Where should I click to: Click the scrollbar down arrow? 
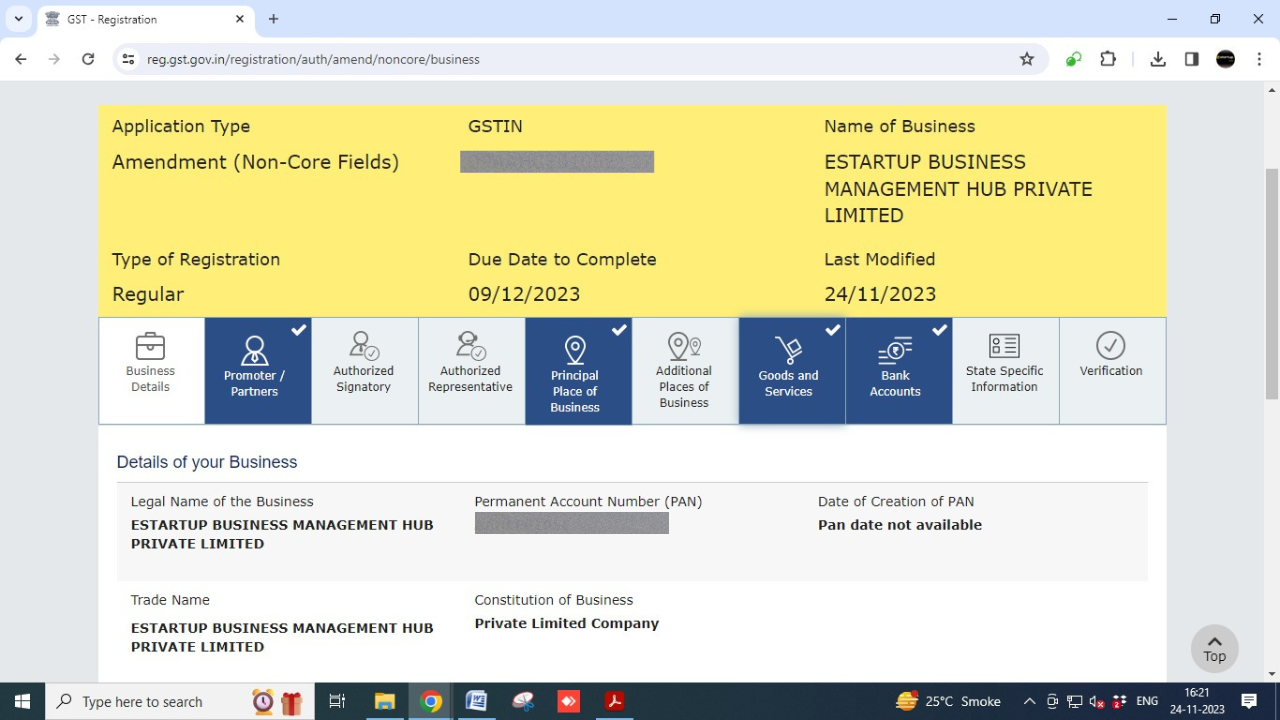pos(1271,673)
